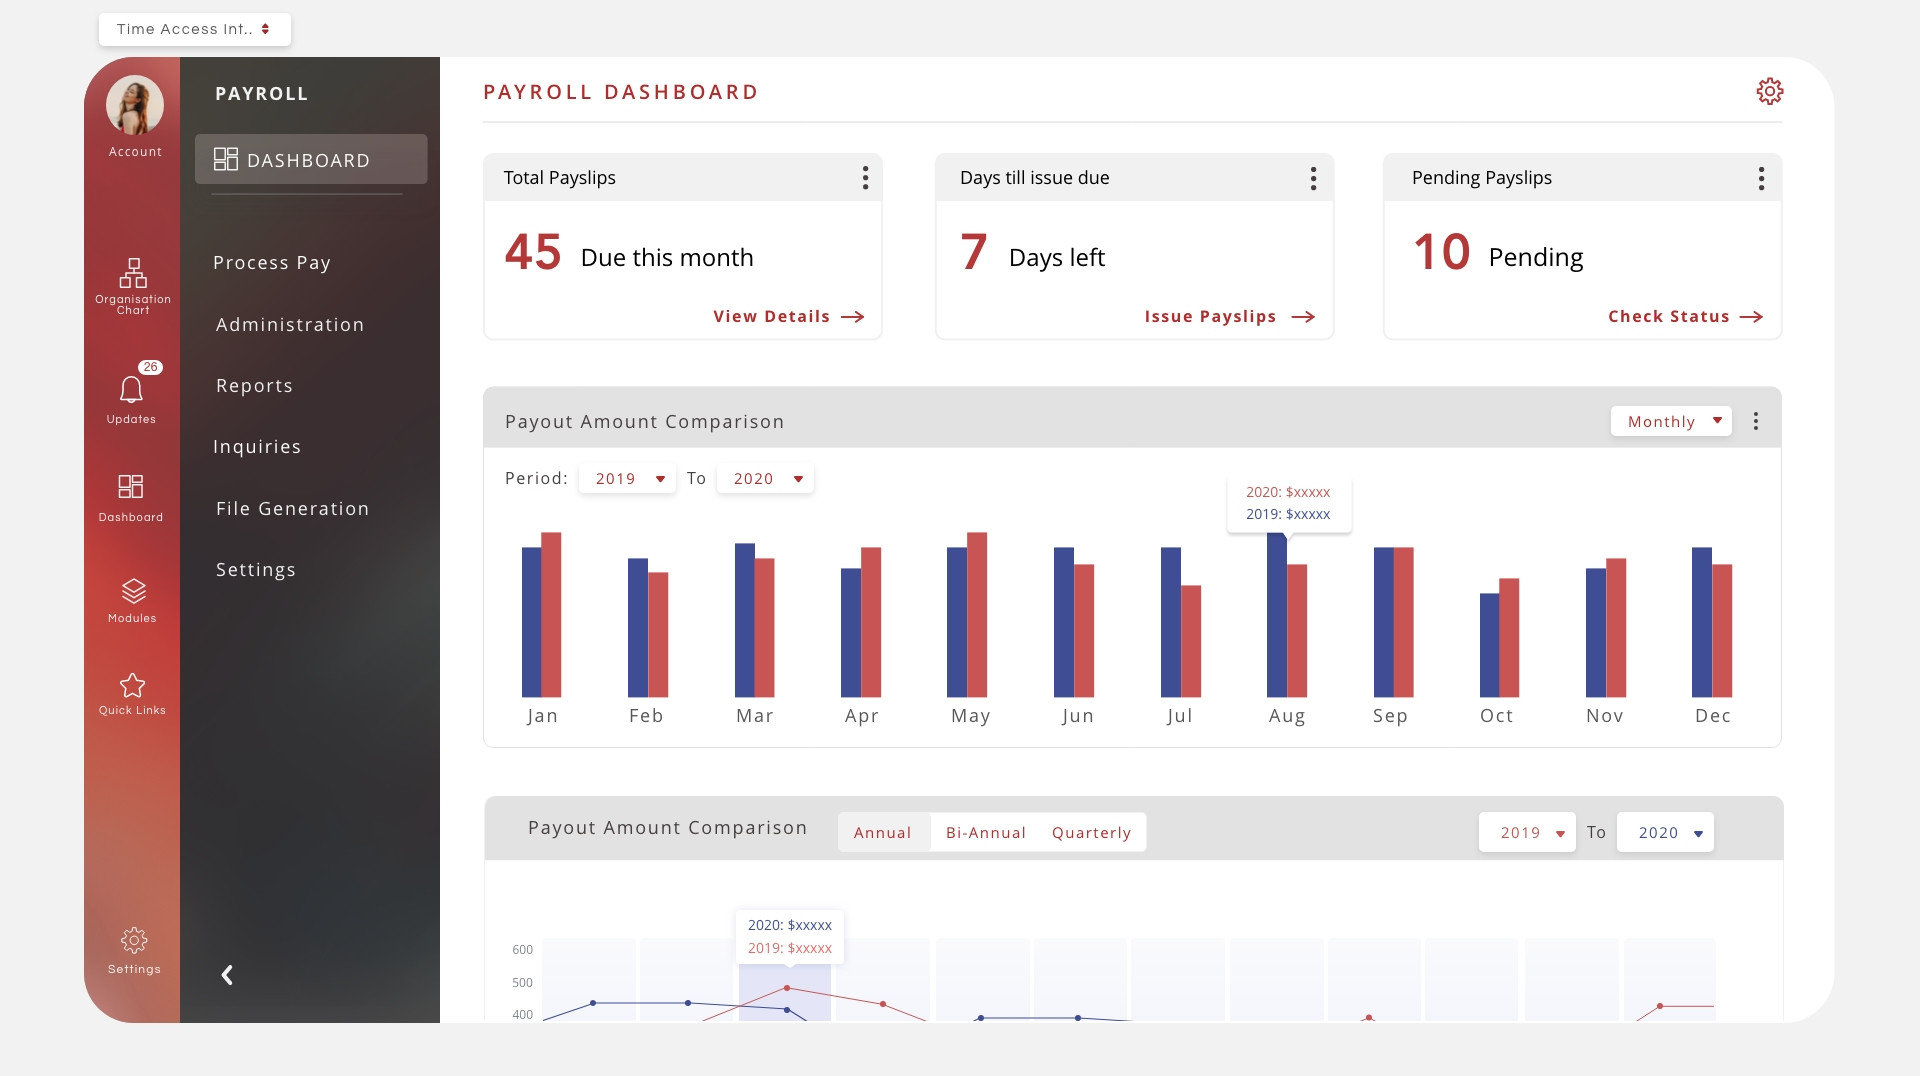Screen dimensions: 1920x1076
Task: Open options menu on Total Payslips card
Action: (865, 177)
